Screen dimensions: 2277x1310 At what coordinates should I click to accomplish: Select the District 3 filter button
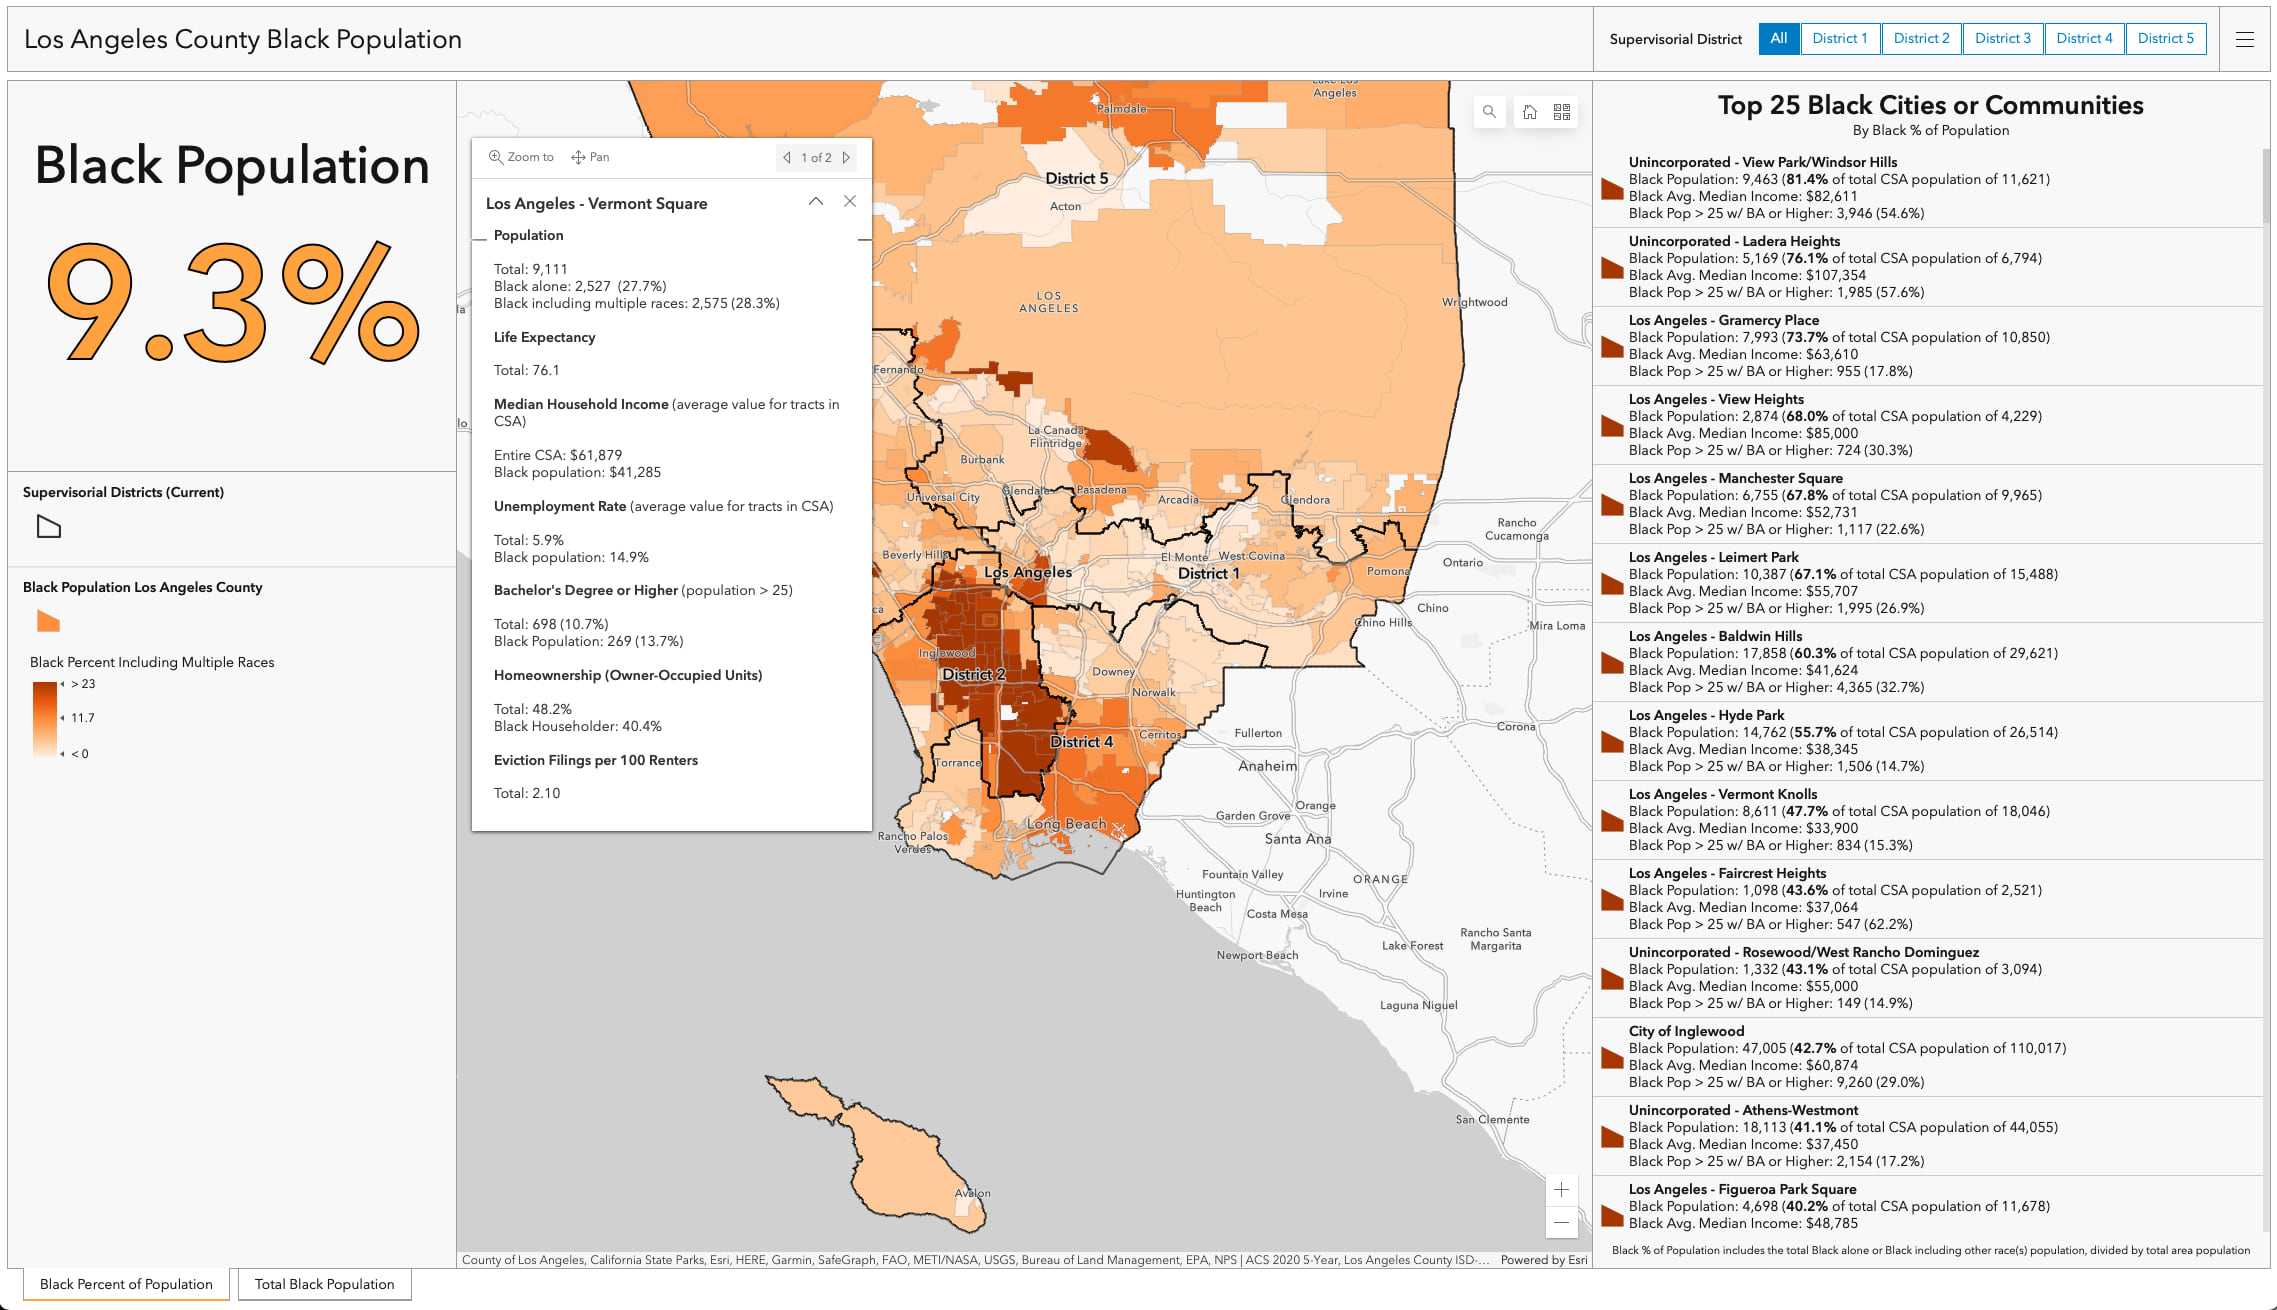[x=2003, y=38]
